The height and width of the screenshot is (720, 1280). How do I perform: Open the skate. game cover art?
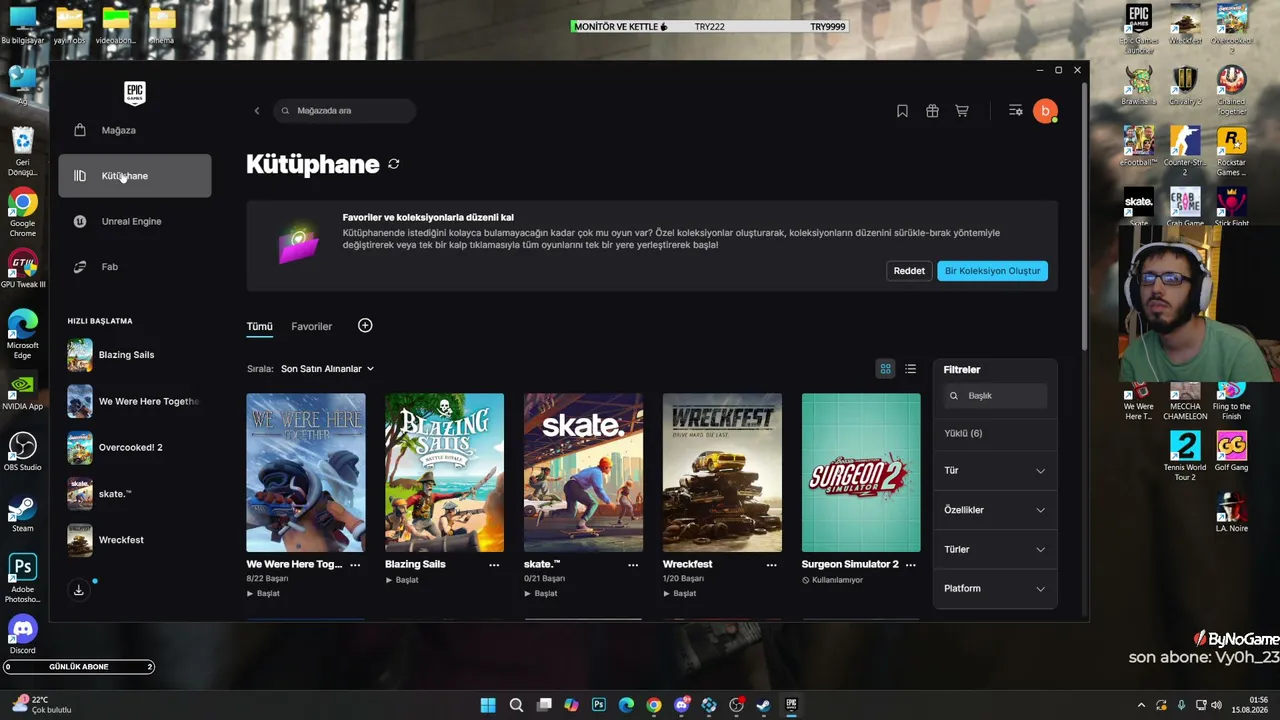point(583,472)
